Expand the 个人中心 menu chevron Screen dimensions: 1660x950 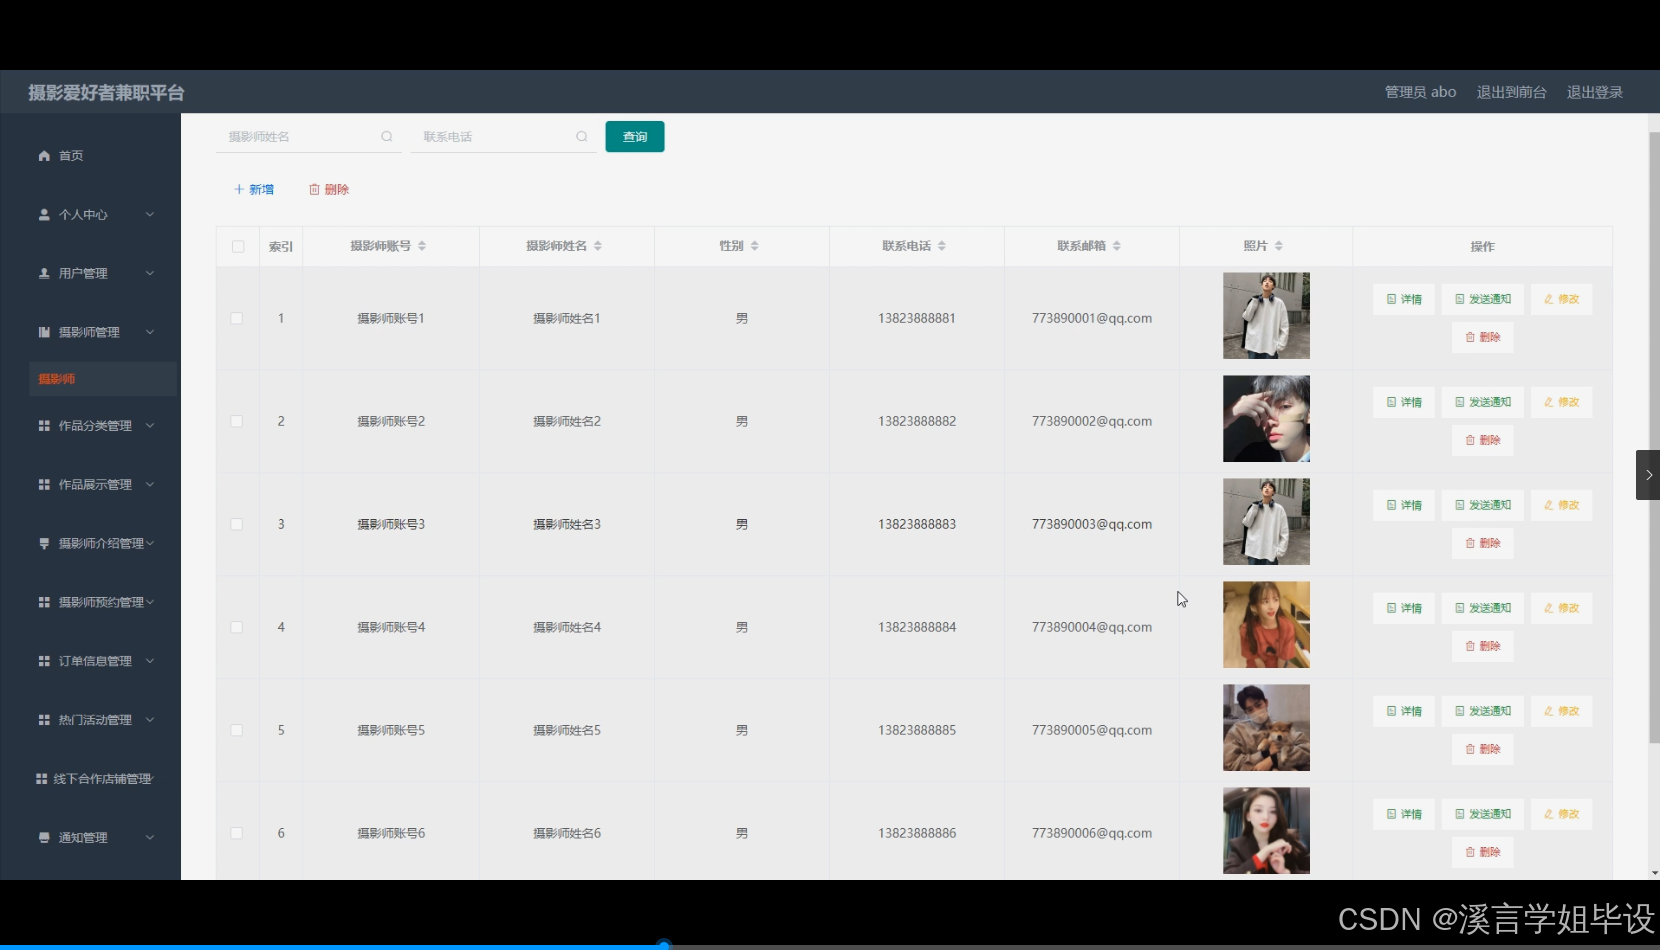pyautogui.click(x=150, y=215)
